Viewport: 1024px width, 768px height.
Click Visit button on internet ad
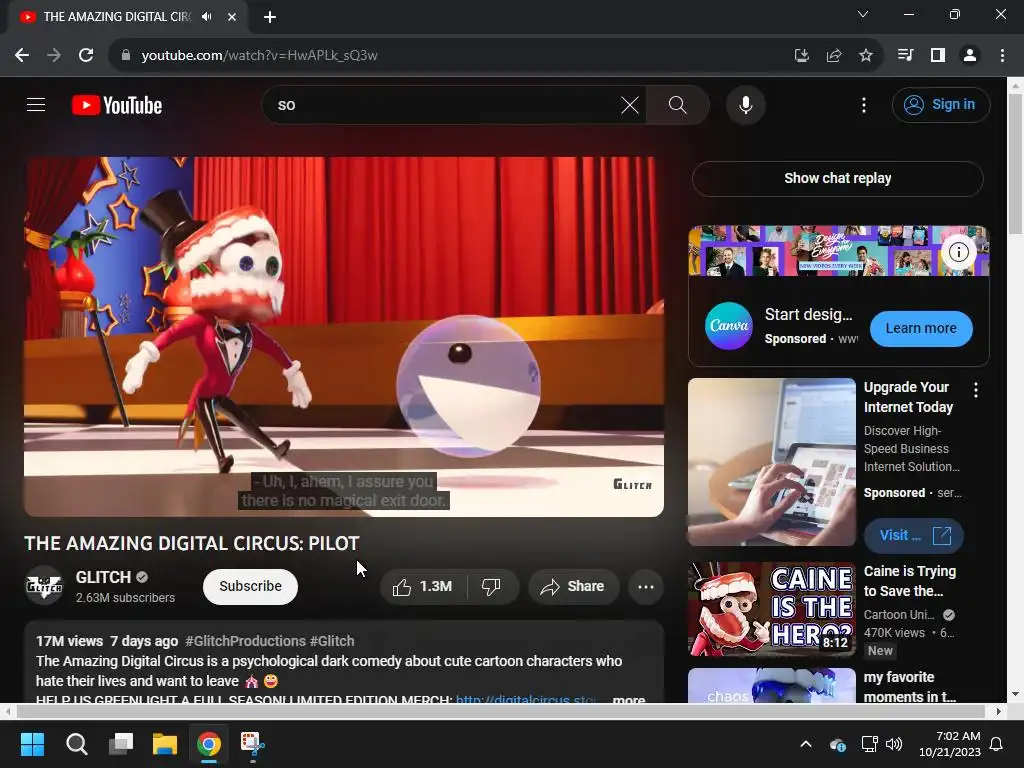[914, 536]
